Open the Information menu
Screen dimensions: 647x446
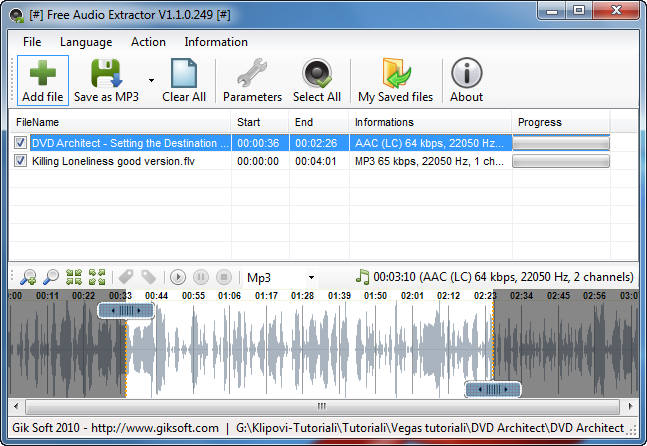(x=216, y=42)
